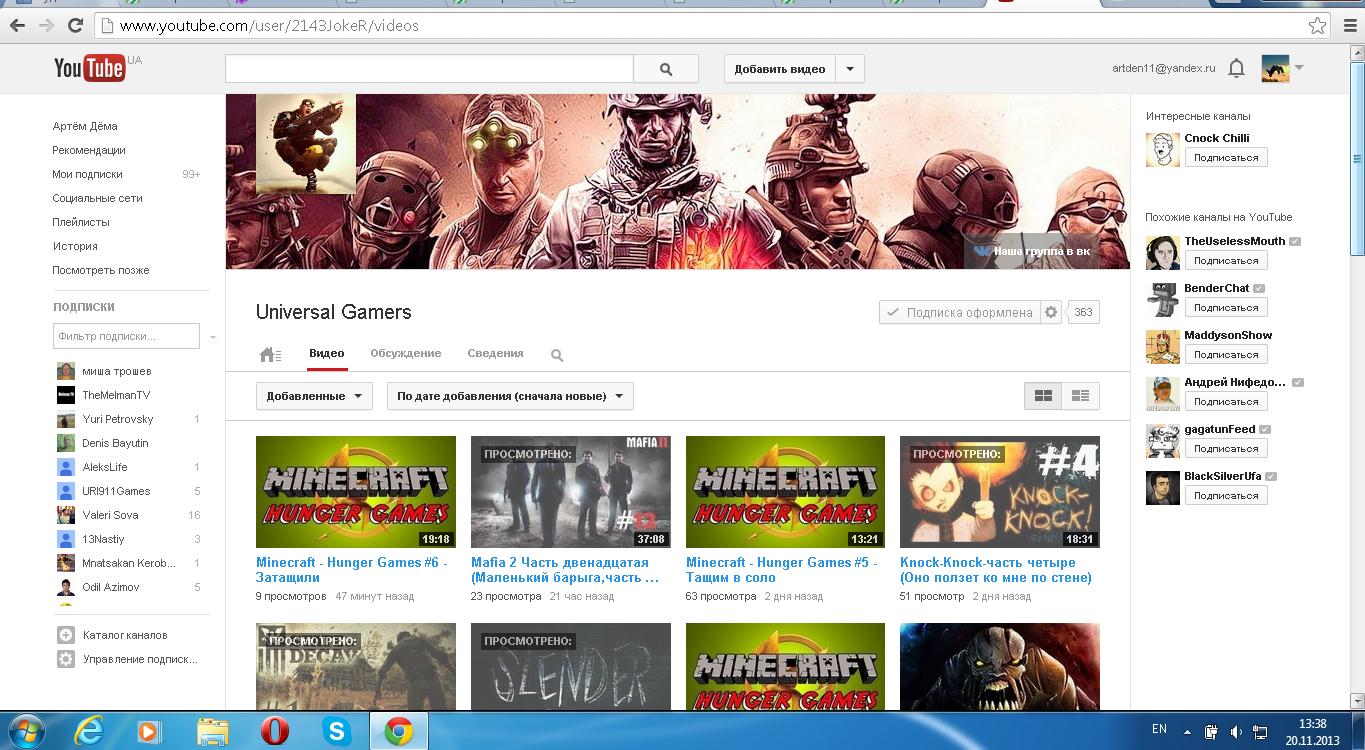The width and height of the screenshot is (1365, 750).
Task: Click the magnifier search button in the YouTube header
Action: (666, 69)
